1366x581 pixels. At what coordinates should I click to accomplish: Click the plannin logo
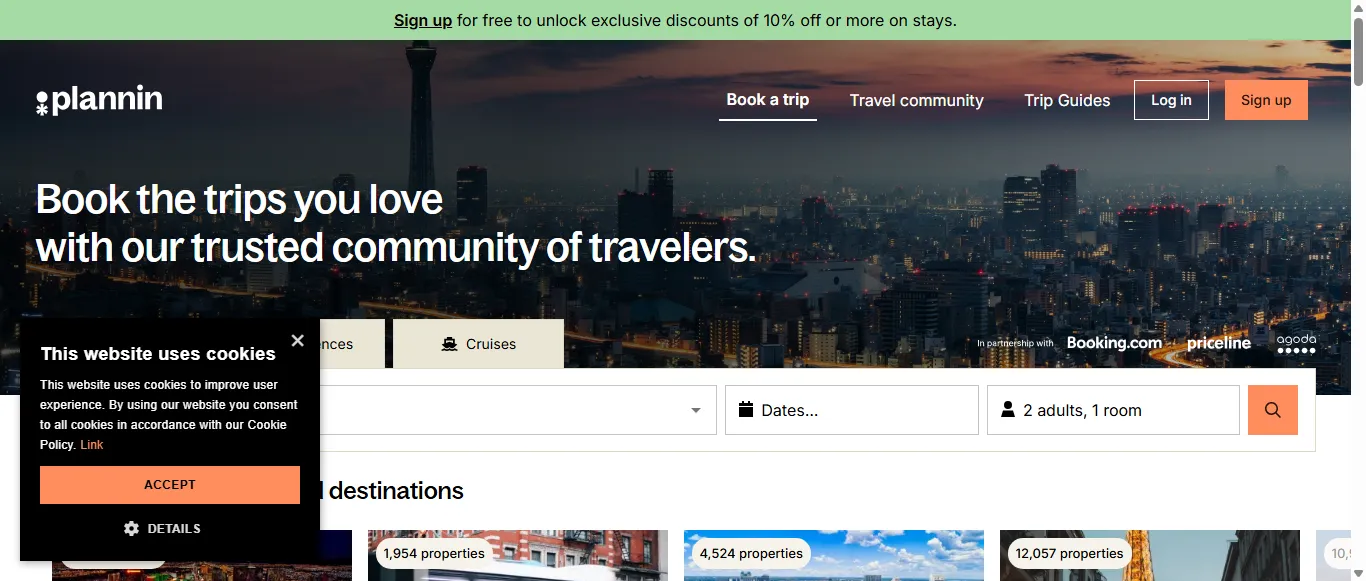pos(99,100)
